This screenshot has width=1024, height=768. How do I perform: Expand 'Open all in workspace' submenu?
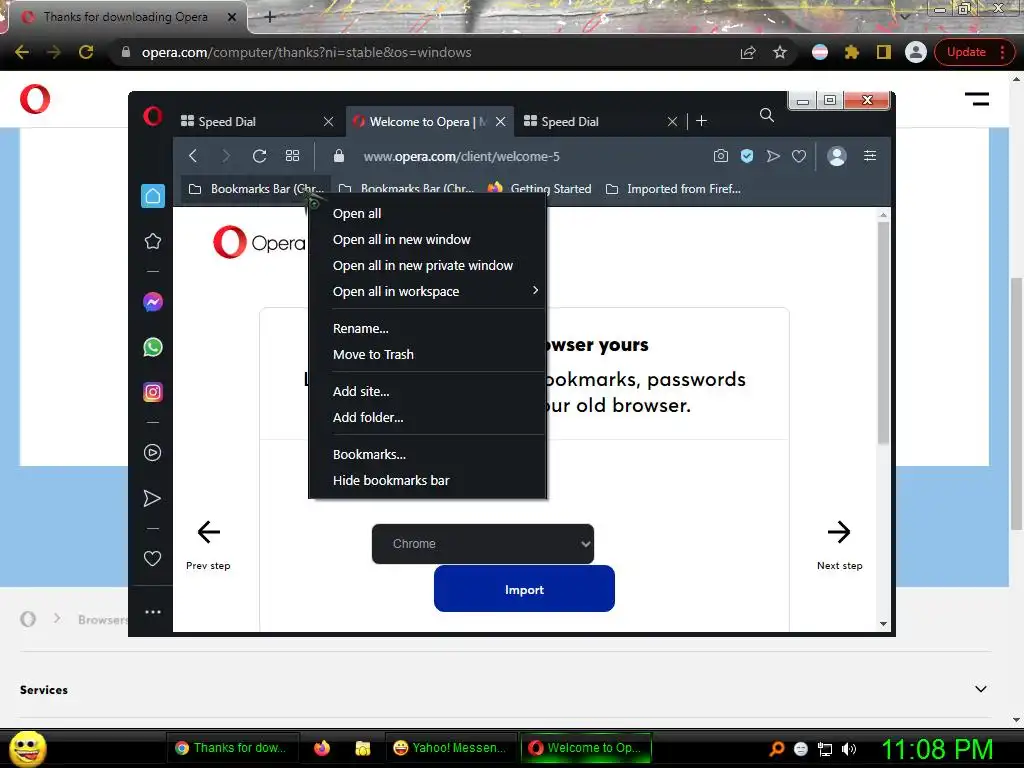(x=428, y=291)
